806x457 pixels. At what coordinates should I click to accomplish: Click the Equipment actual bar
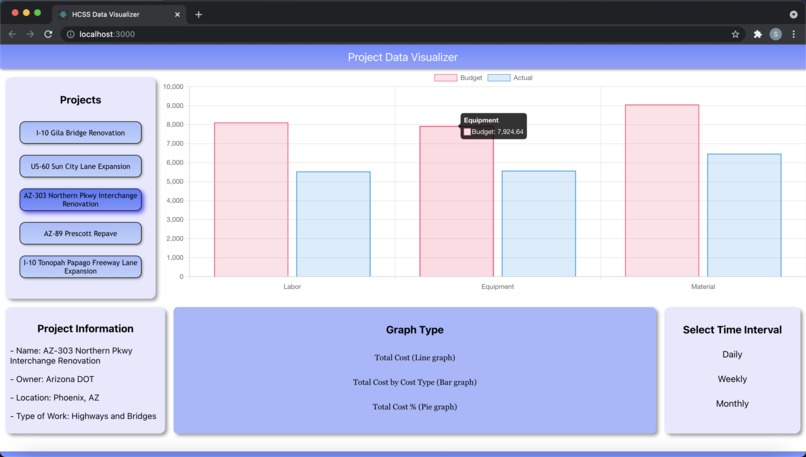tap(539, 224)
